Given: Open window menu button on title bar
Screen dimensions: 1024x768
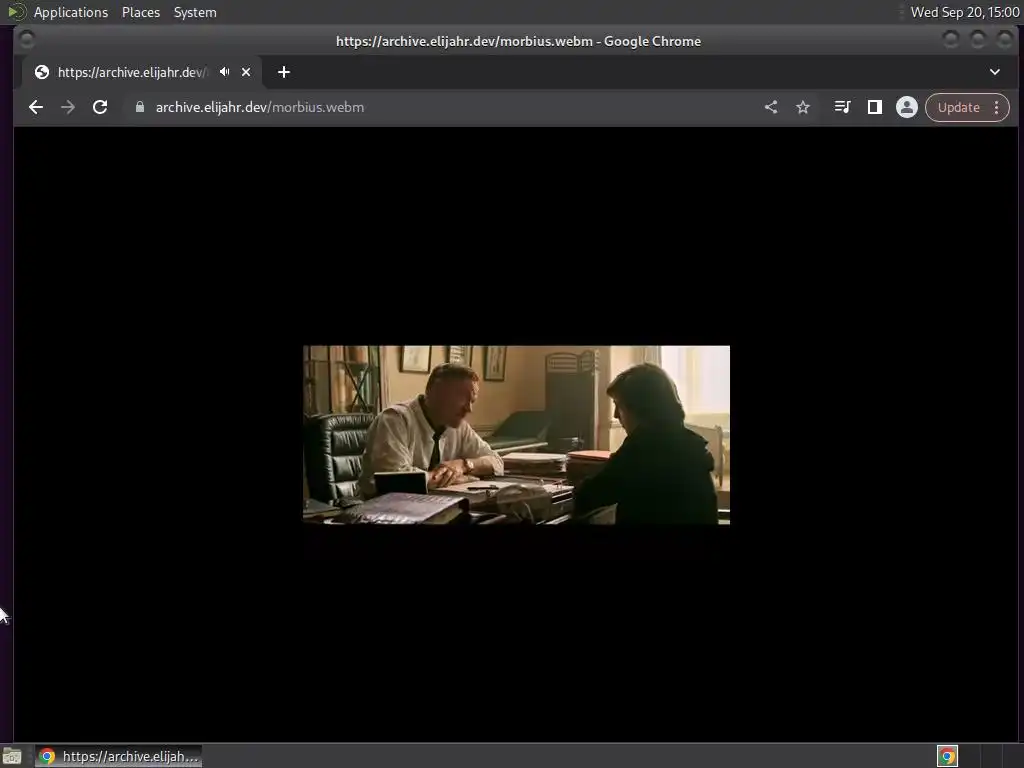Looking at the screenshot, I should point(27,40).
